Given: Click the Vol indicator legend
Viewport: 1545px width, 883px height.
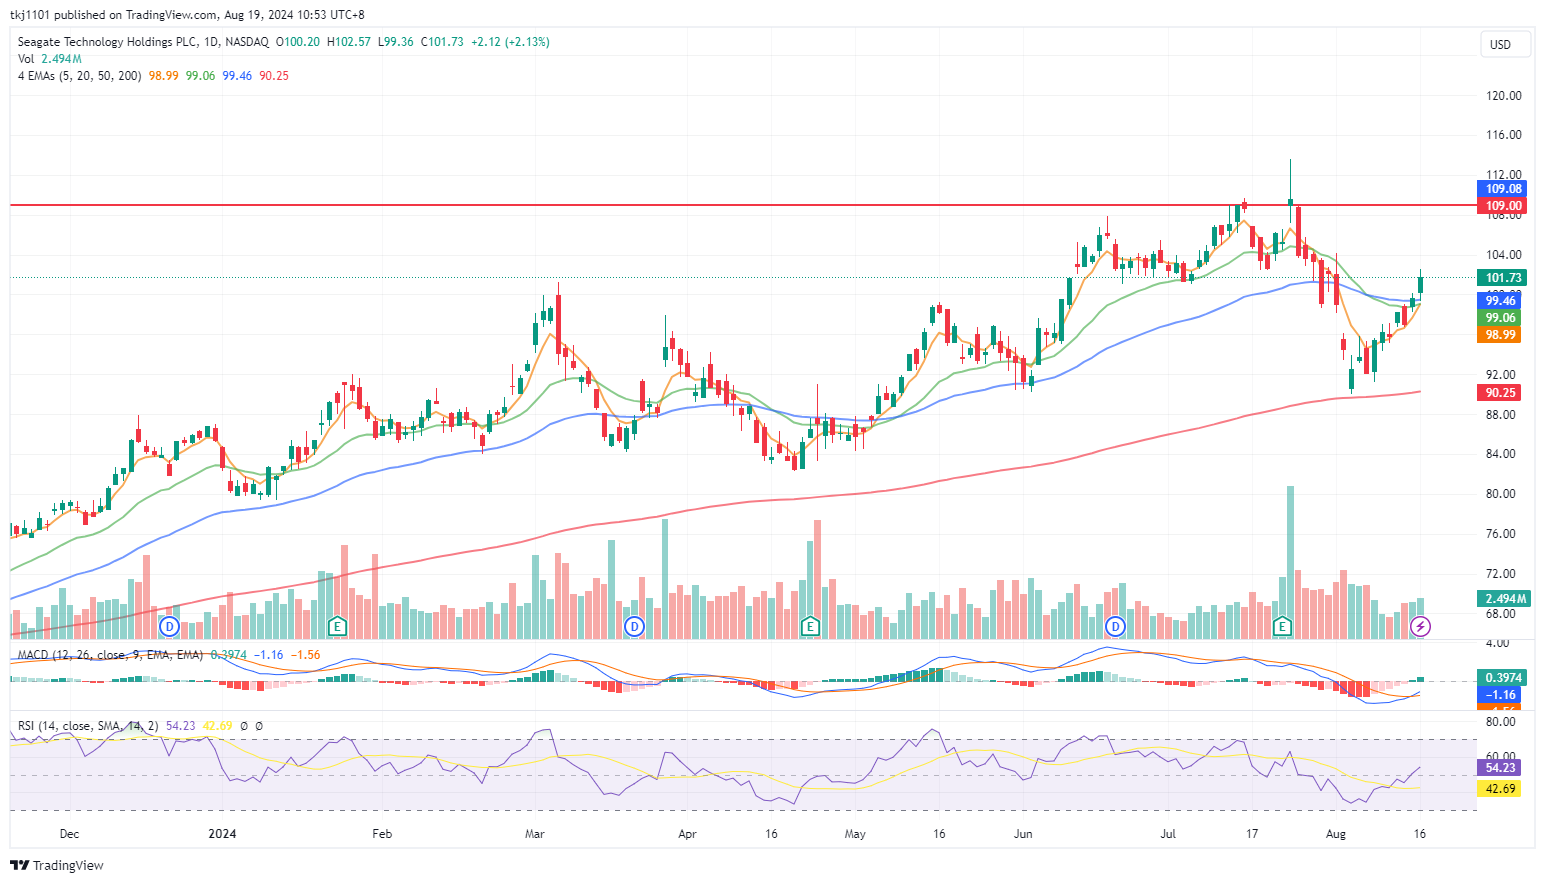Looking at the screenshot, I should pos(50,59).
